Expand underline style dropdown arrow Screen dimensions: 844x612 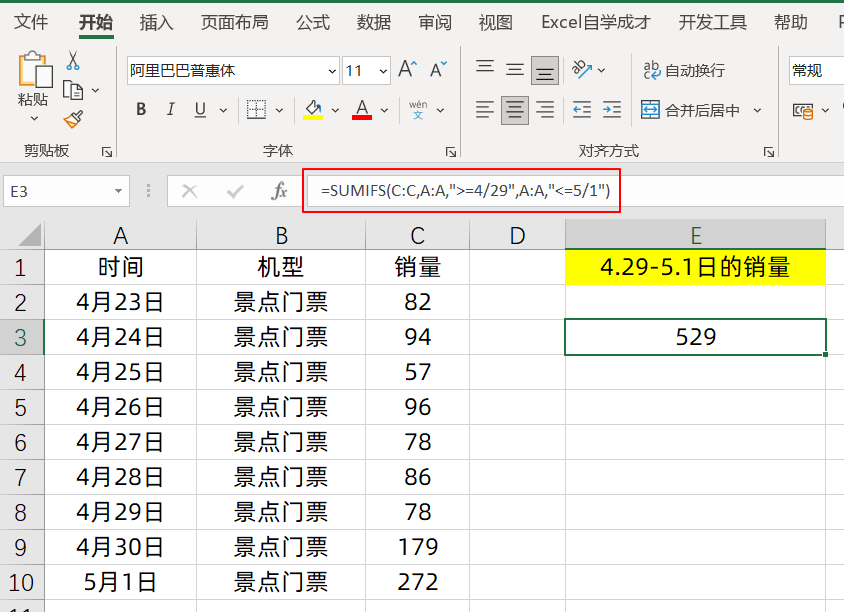point(223,110)
